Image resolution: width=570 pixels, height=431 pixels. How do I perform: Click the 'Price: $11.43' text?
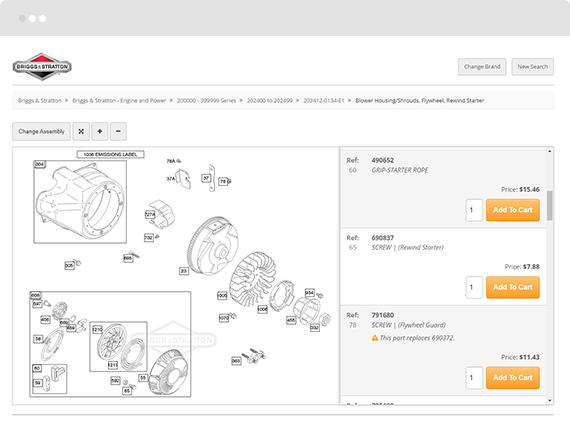tap(520, 357)
